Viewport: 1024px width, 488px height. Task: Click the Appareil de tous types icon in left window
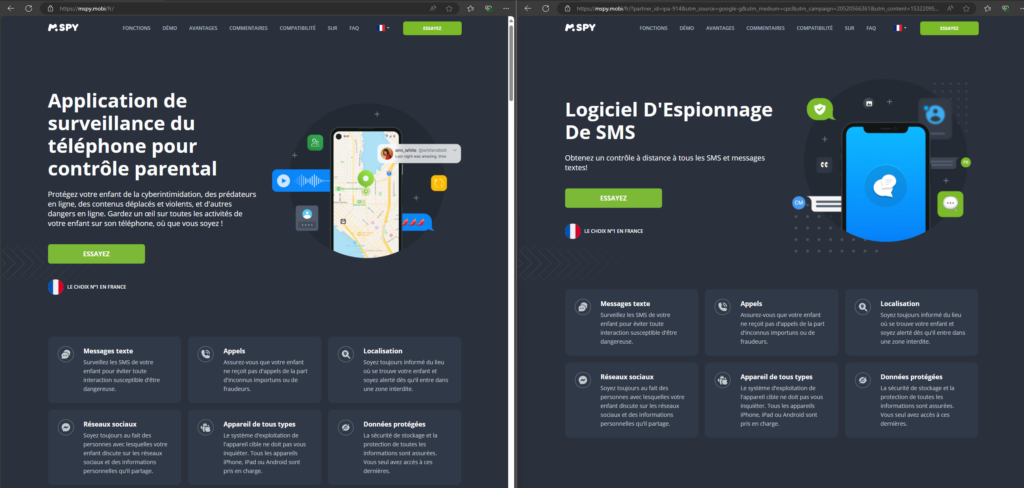tap(205, 427)
